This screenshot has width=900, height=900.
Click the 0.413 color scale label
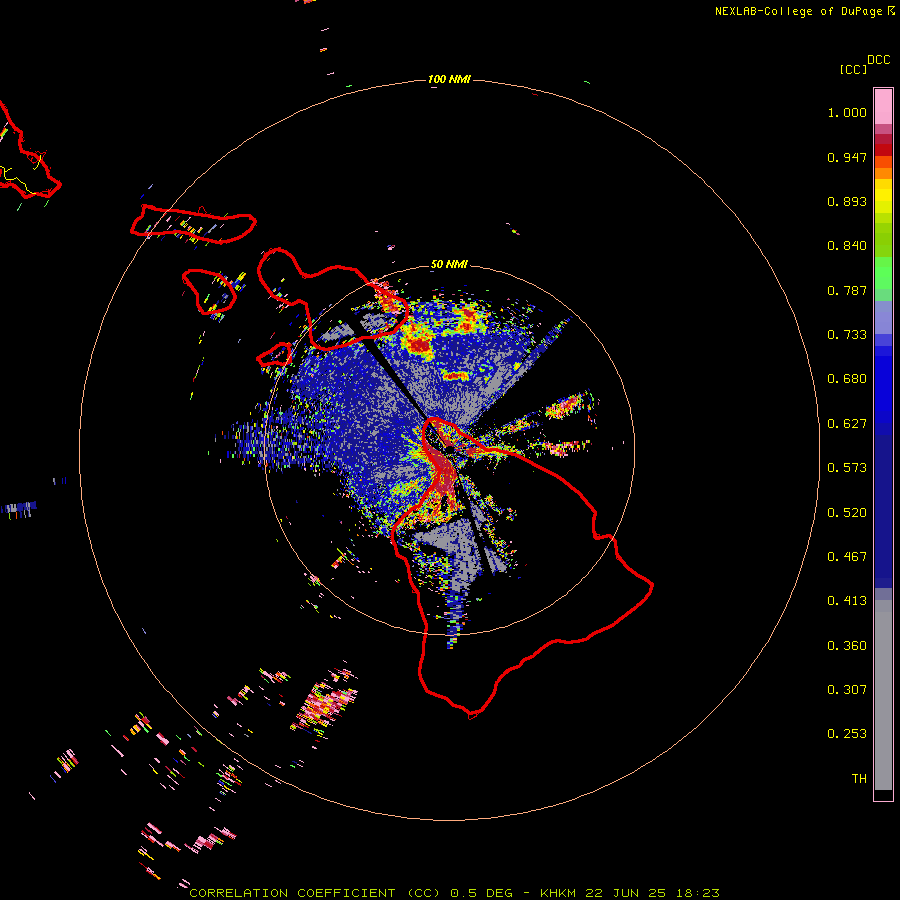point(847,601)
